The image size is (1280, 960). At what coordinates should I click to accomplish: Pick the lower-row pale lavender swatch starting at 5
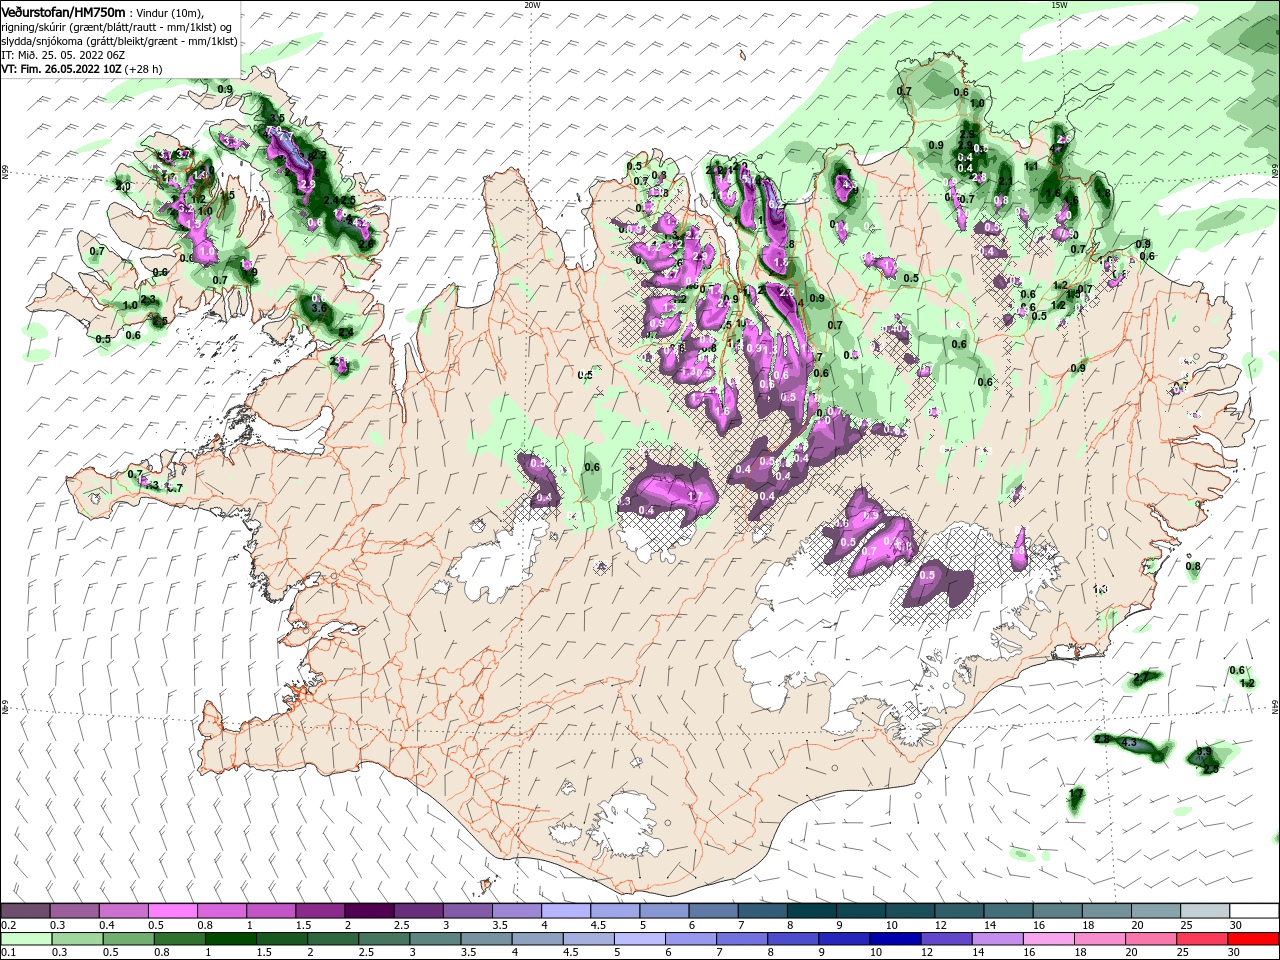click(639, 939)
